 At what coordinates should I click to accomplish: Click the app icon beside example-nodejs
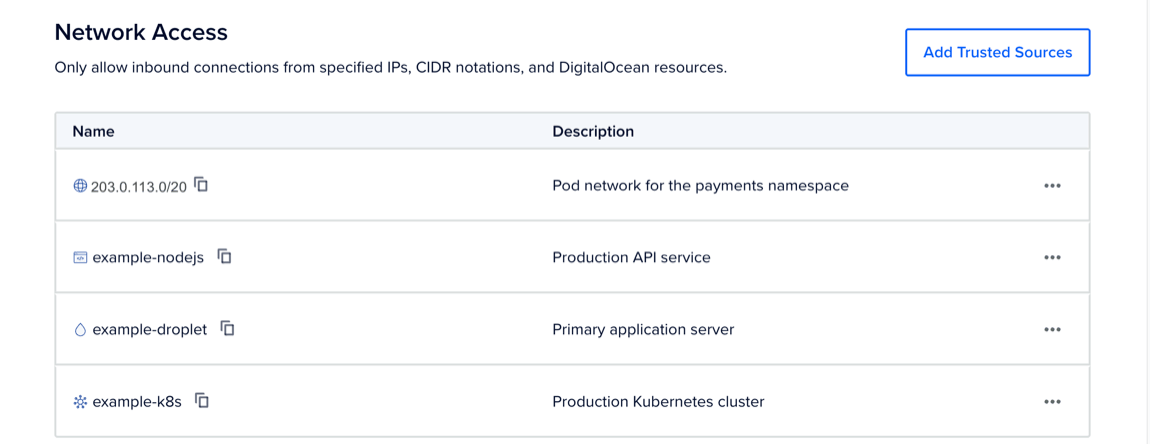pyautogui.click(x=80, y=258)
